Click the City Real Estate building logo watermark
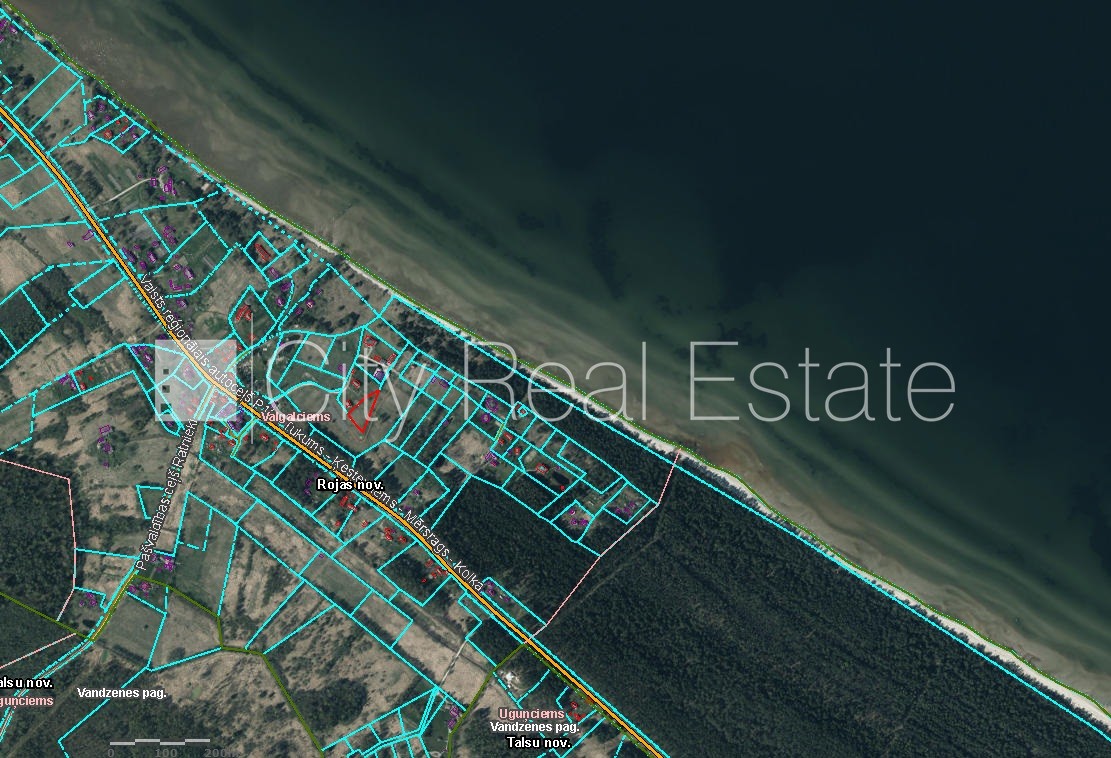Screen dimensions: 1111x758 click(x=196, y=380)
